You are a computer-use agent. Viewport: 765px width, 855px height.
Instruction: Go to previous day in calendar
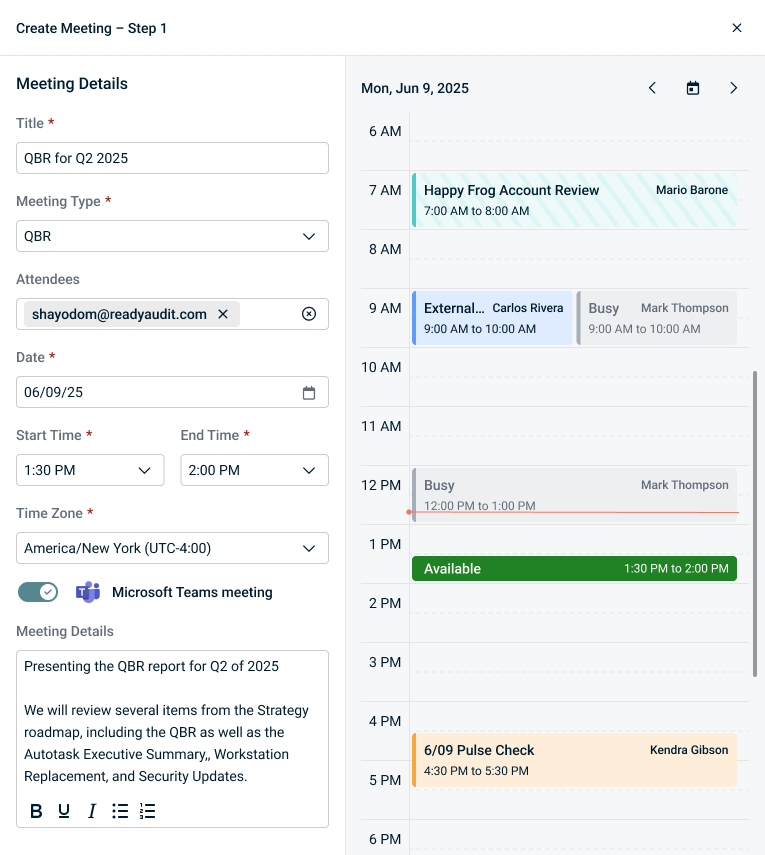[652, 88]
